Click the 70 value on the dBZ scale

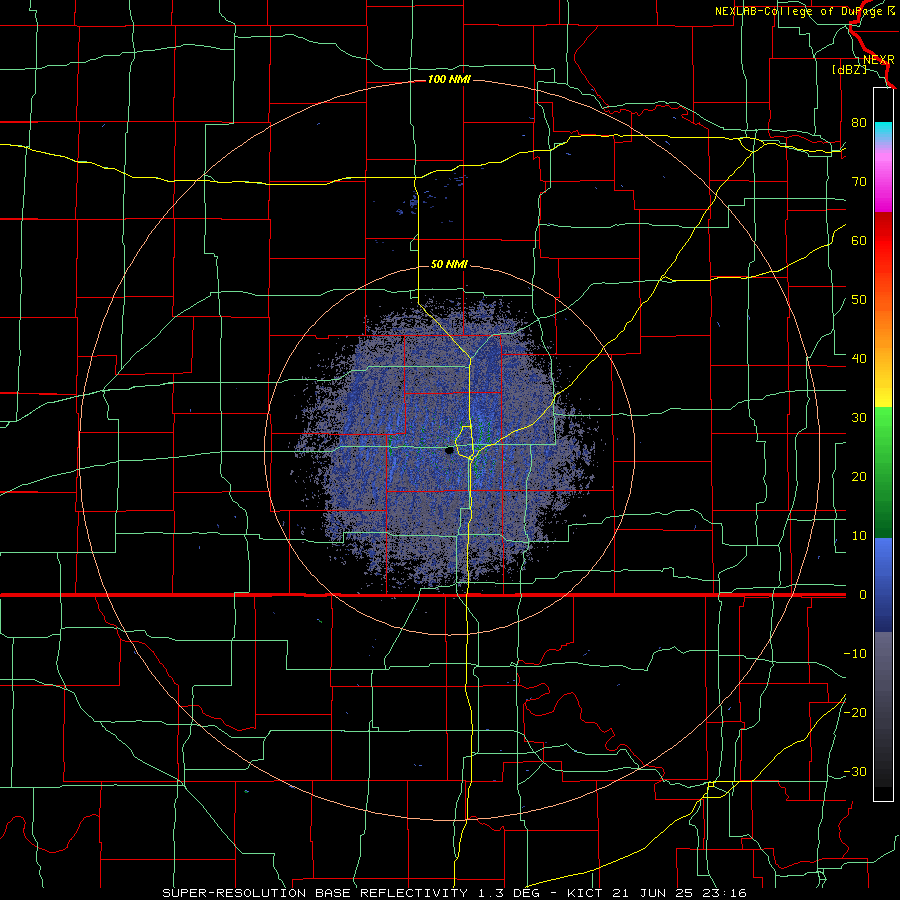click(x=859, y=181)
